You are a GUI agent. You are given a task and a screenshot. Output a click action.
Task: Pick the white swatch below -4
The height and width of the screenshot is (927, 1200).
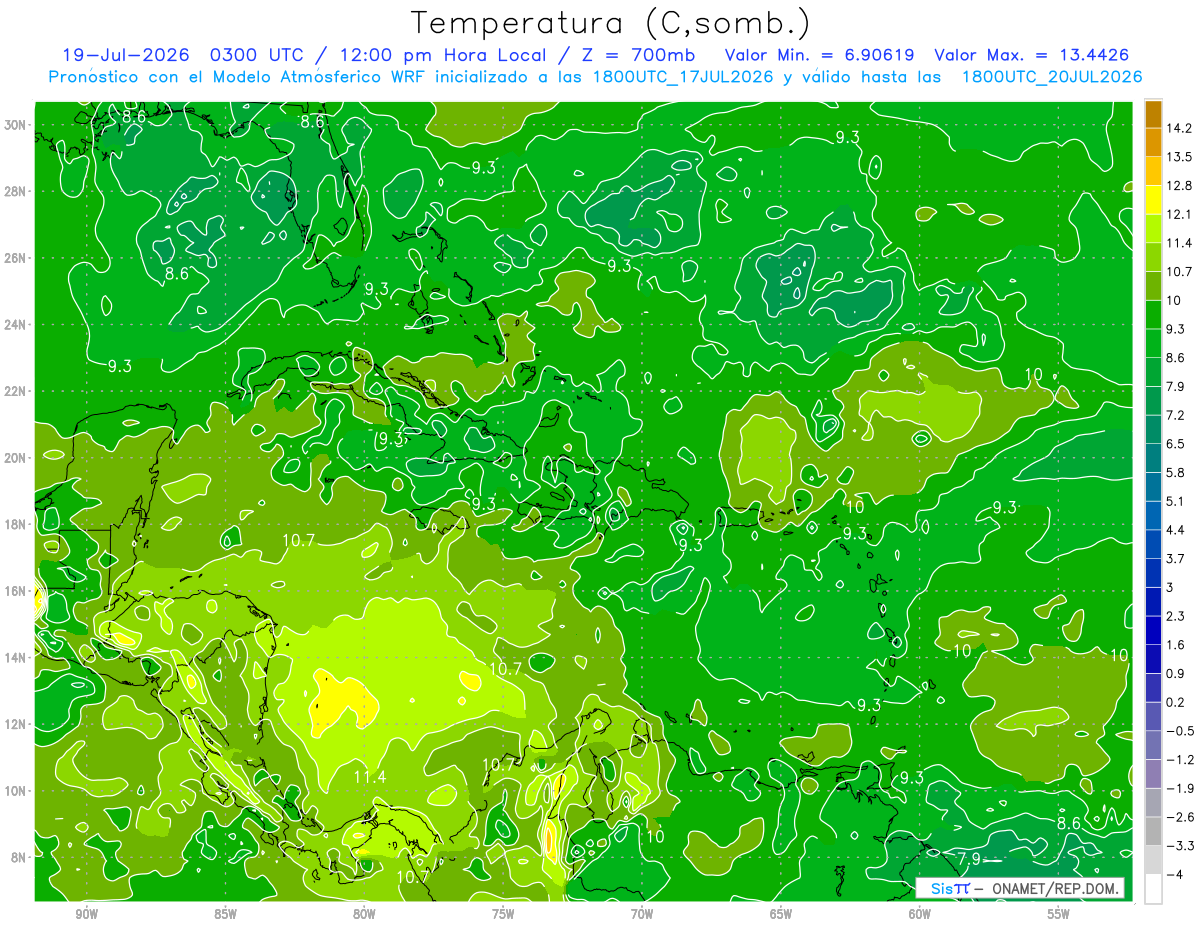[x=1153, y=889]
